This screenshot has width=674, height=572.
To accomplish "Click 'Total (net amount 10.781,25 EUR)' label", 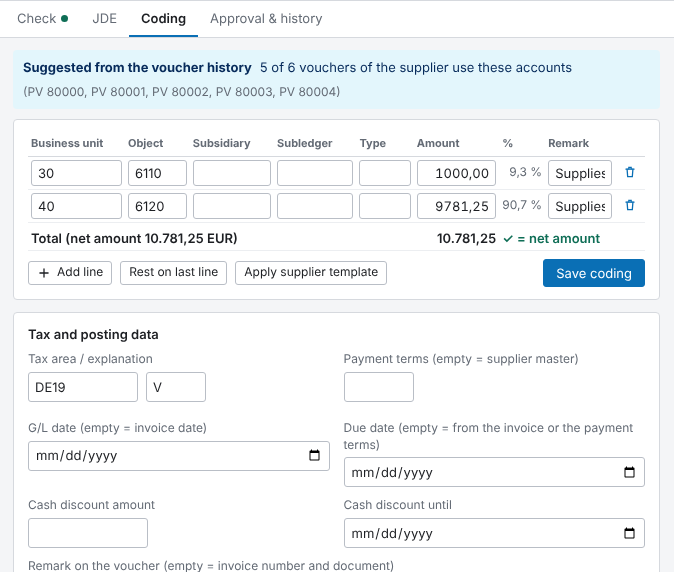I will (x=134, y=239).
